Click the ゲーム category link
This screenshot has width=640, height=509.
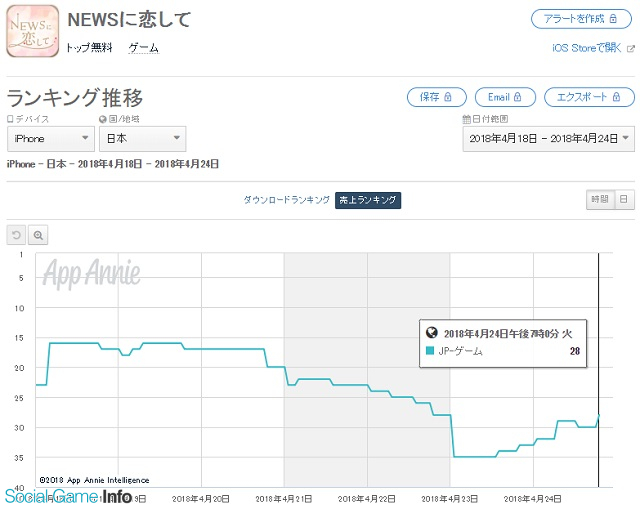coord(144,48)
